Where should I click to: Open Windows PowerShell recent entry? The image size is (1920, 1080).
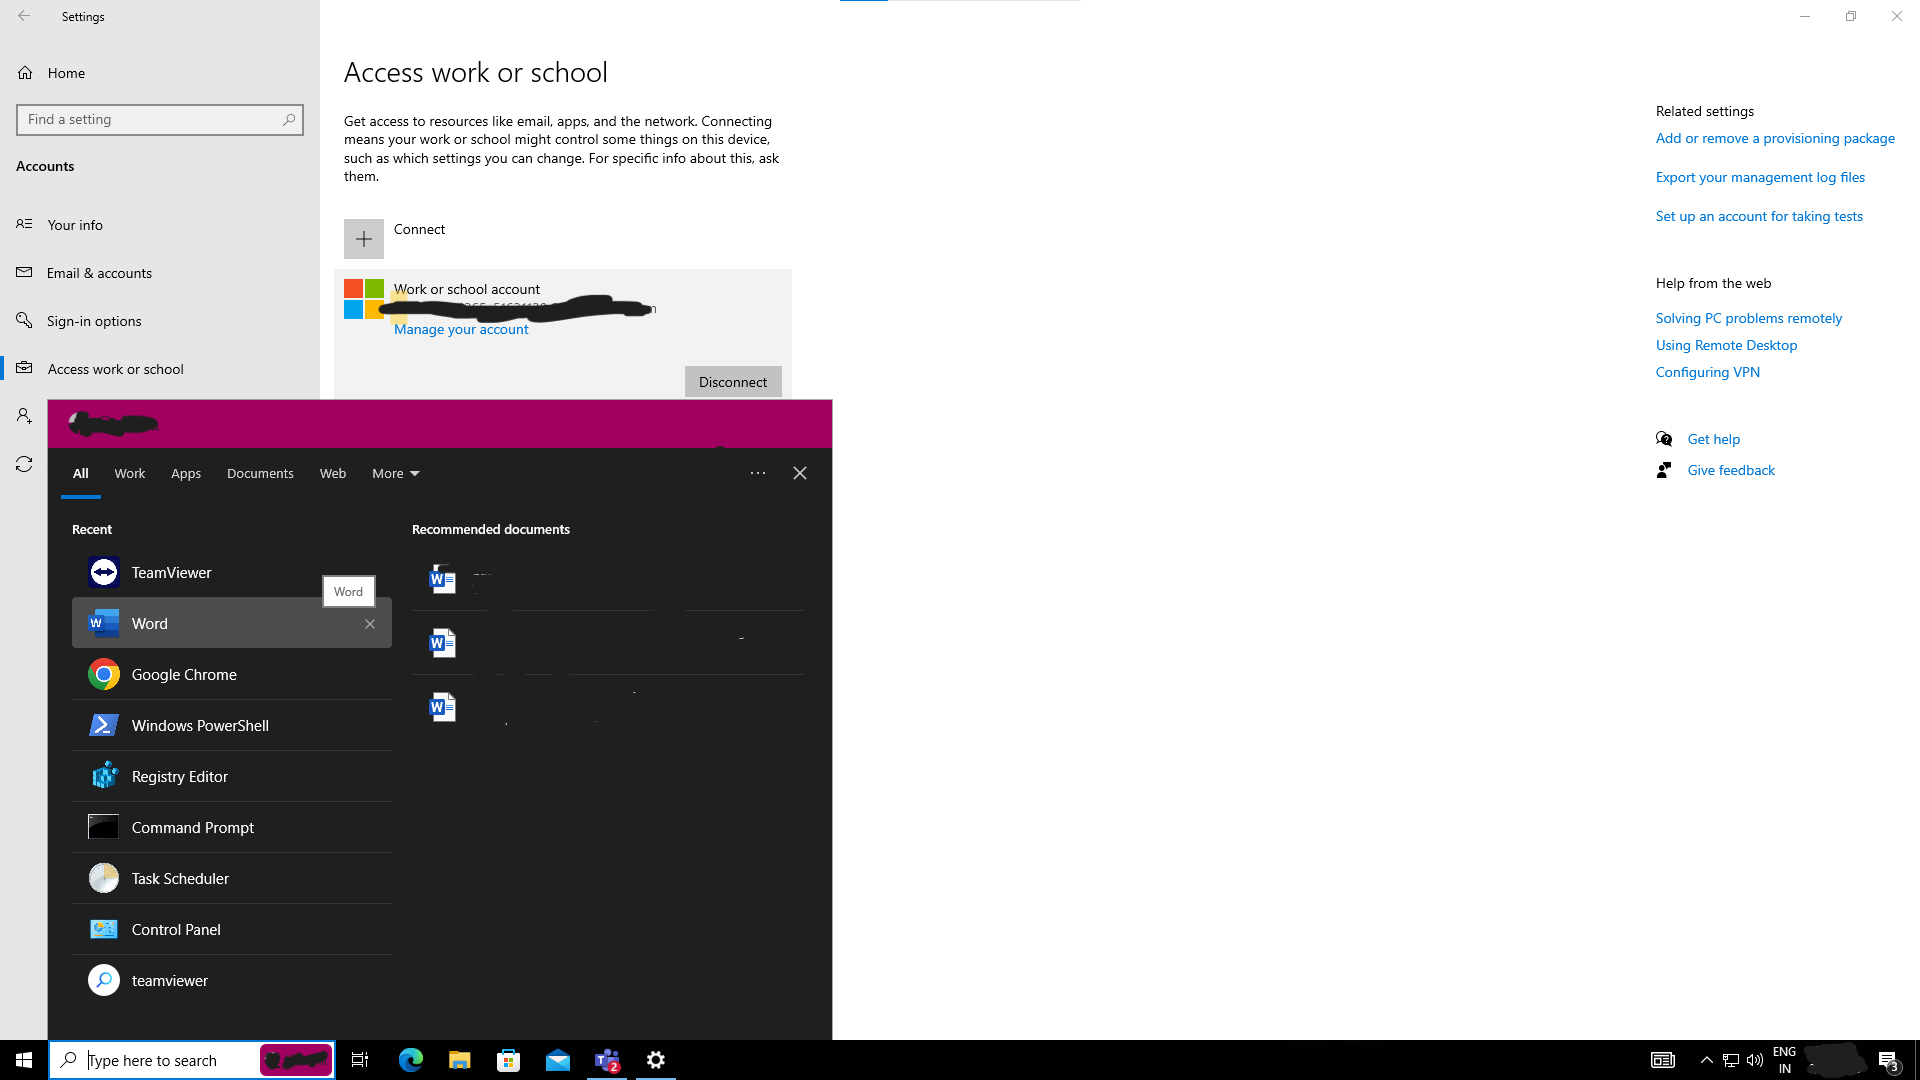point(231,725)
